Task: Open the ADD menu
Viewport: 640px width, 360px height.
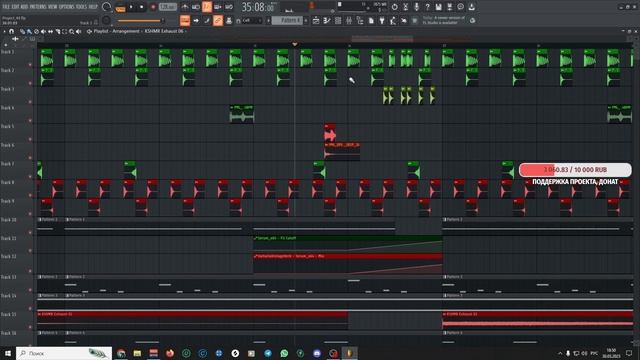Action: 24,7
